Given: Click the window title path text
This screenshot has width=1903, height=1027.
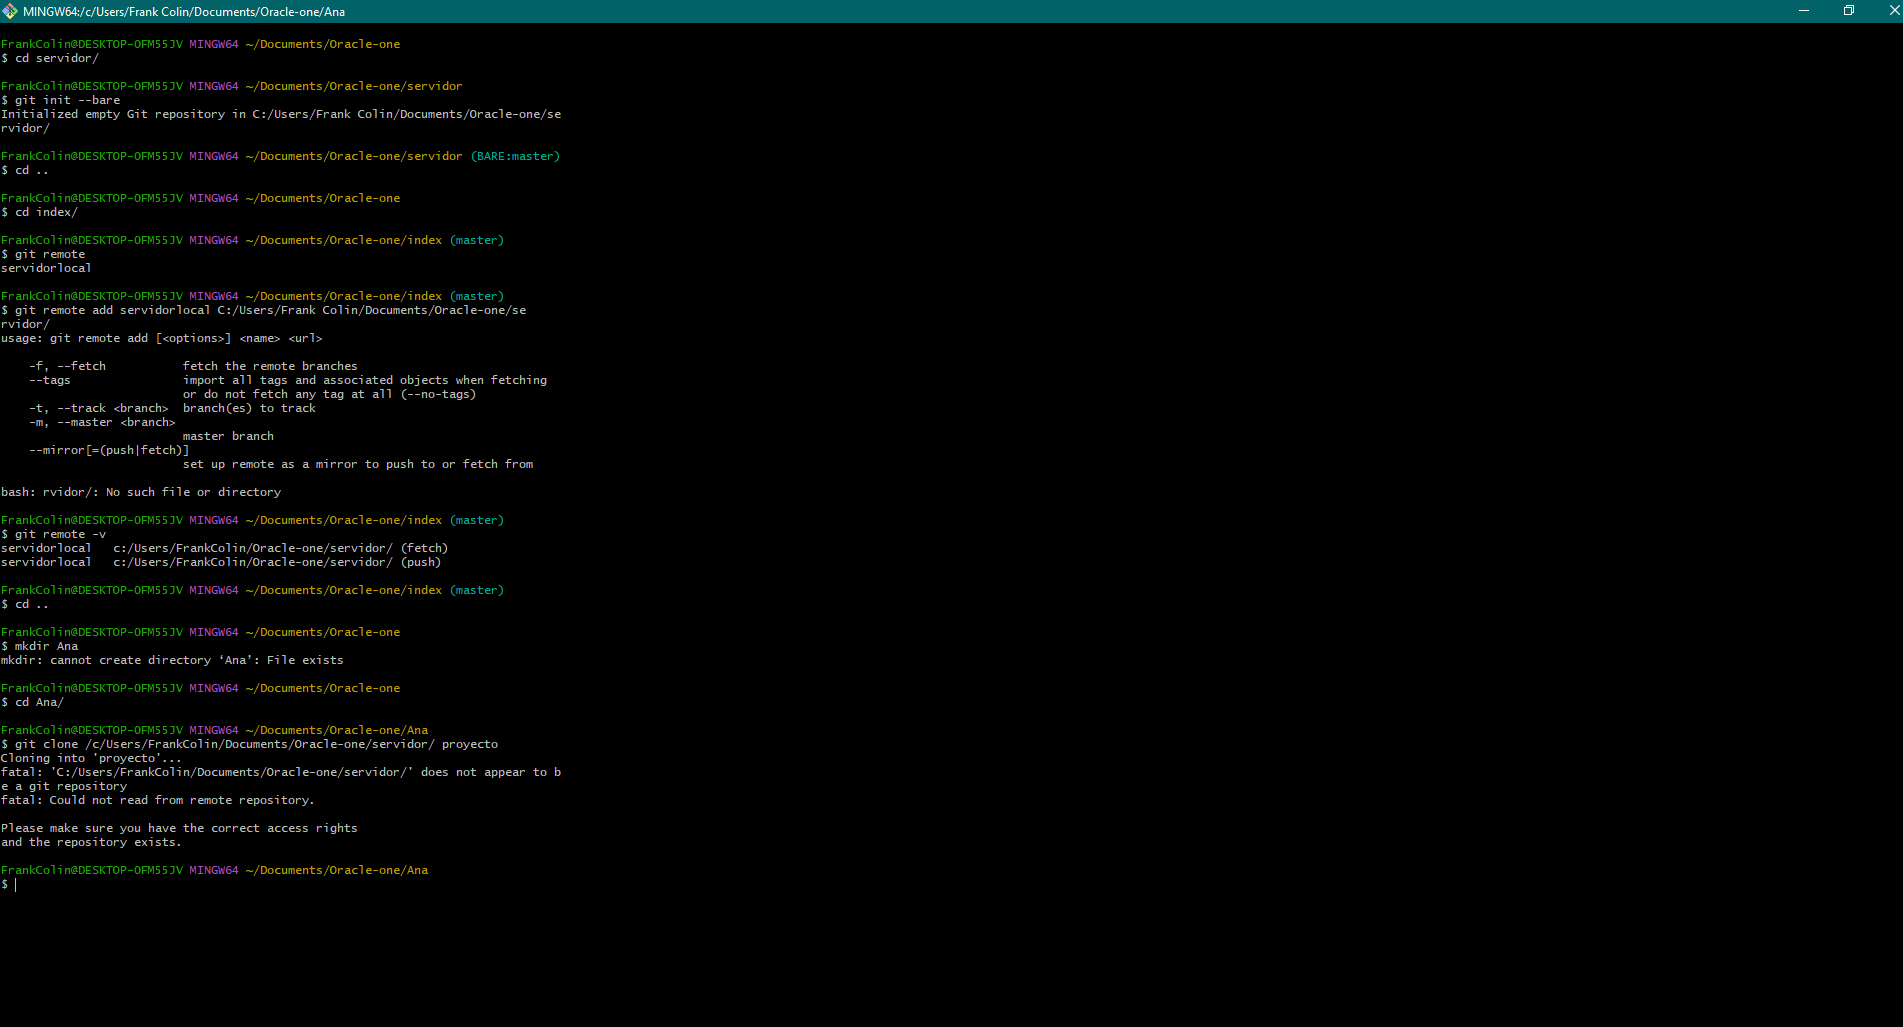Looking at the screenshot, I should tap(184, 12).
